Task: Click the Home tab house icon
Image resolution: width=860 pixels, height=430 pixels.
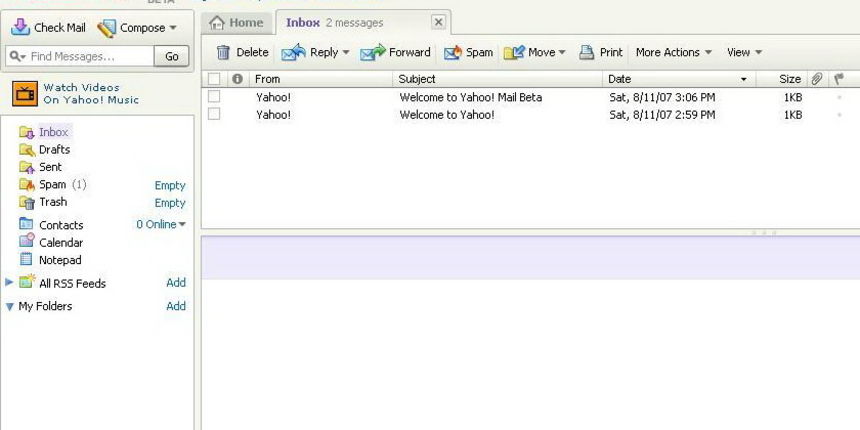Action: click(x=217, y=23)
